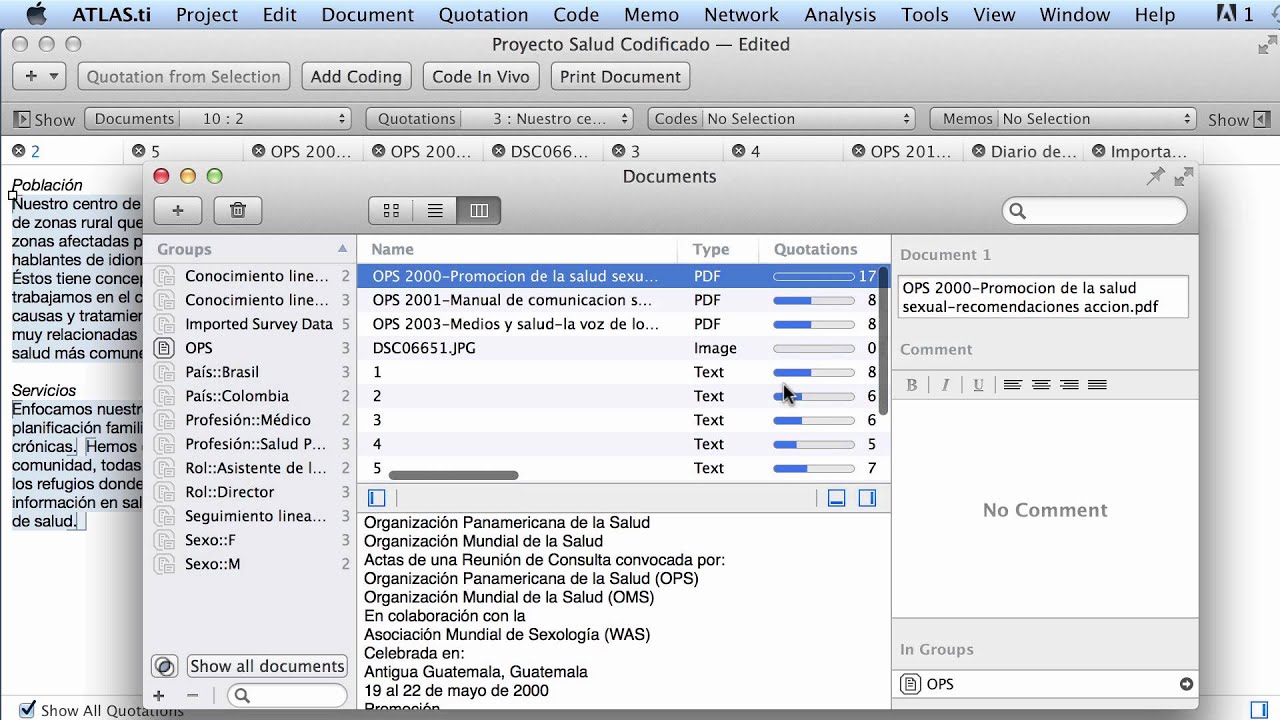Select the País::Colombia group
The width and height of the screenshot is (1280, 720).
pos(251,396)
